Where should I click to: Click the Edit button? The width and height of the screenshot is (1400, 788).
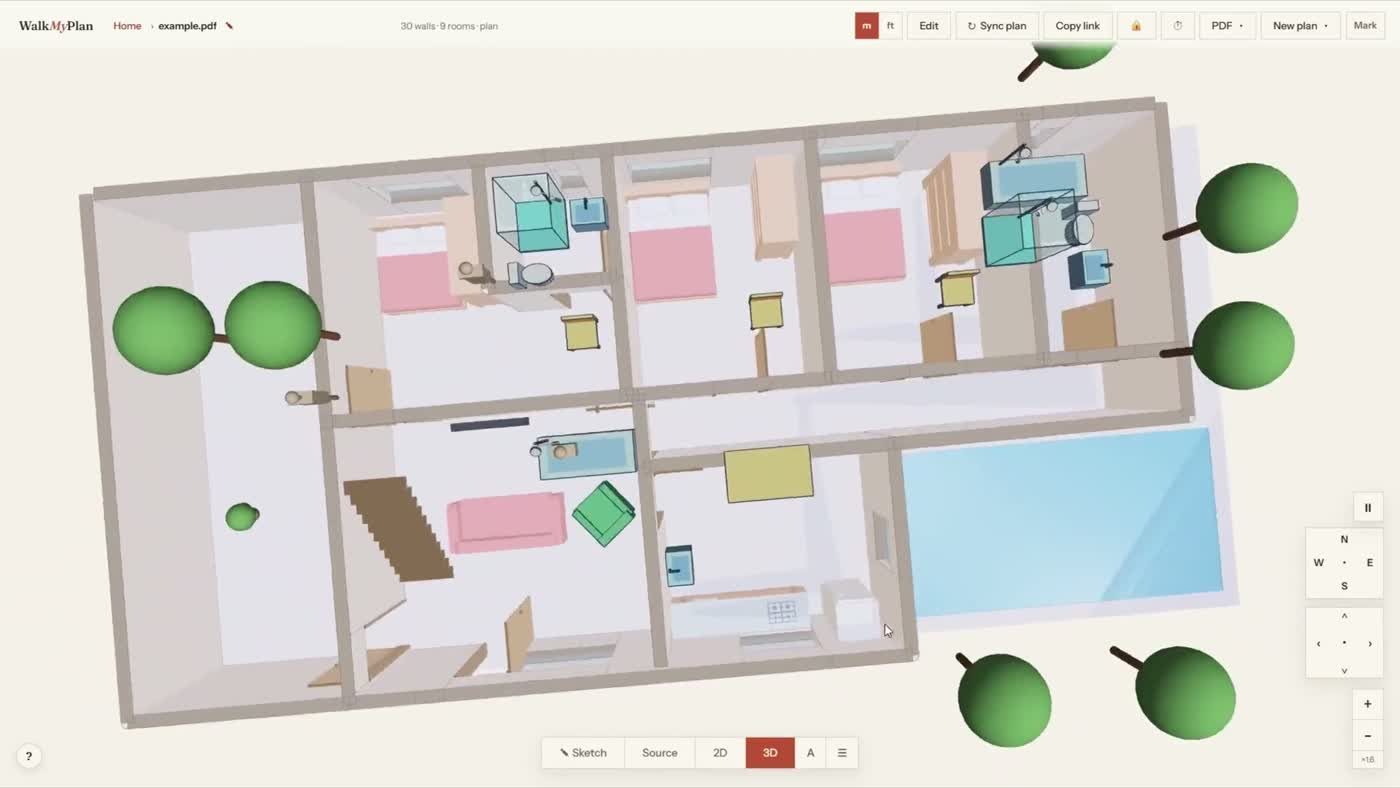(x=929, y=26)
